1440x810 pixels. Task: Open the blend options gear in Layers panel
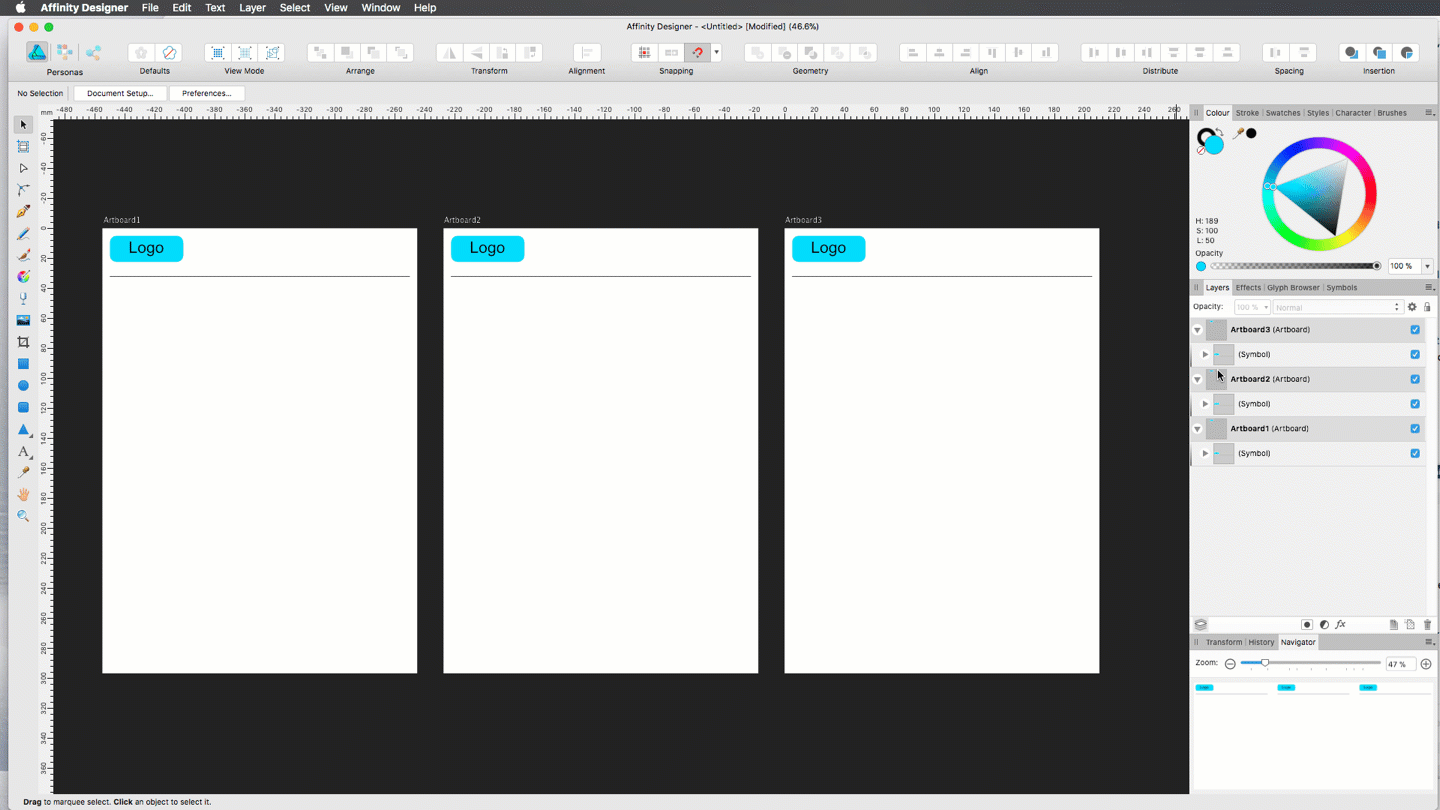(x=1412, y=306)
